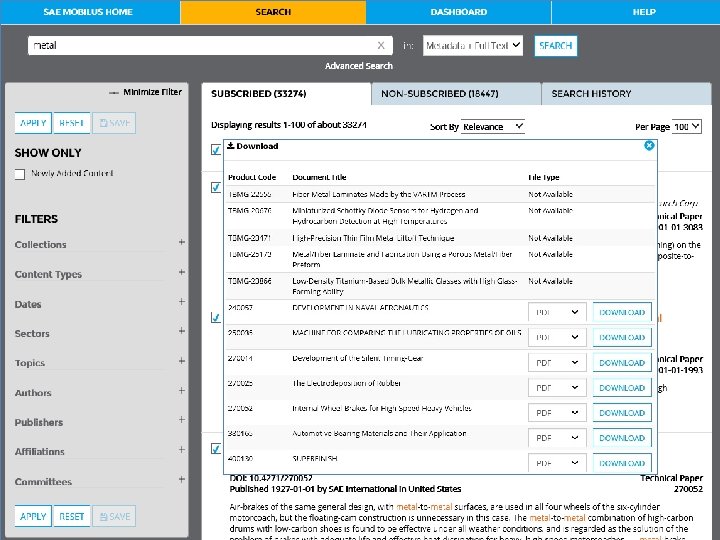The height and width of the screenshot is (540, 720).
Task: Open the Sort By Relevance dropdown
Action: pyautogui.click(x=493, y=126)
